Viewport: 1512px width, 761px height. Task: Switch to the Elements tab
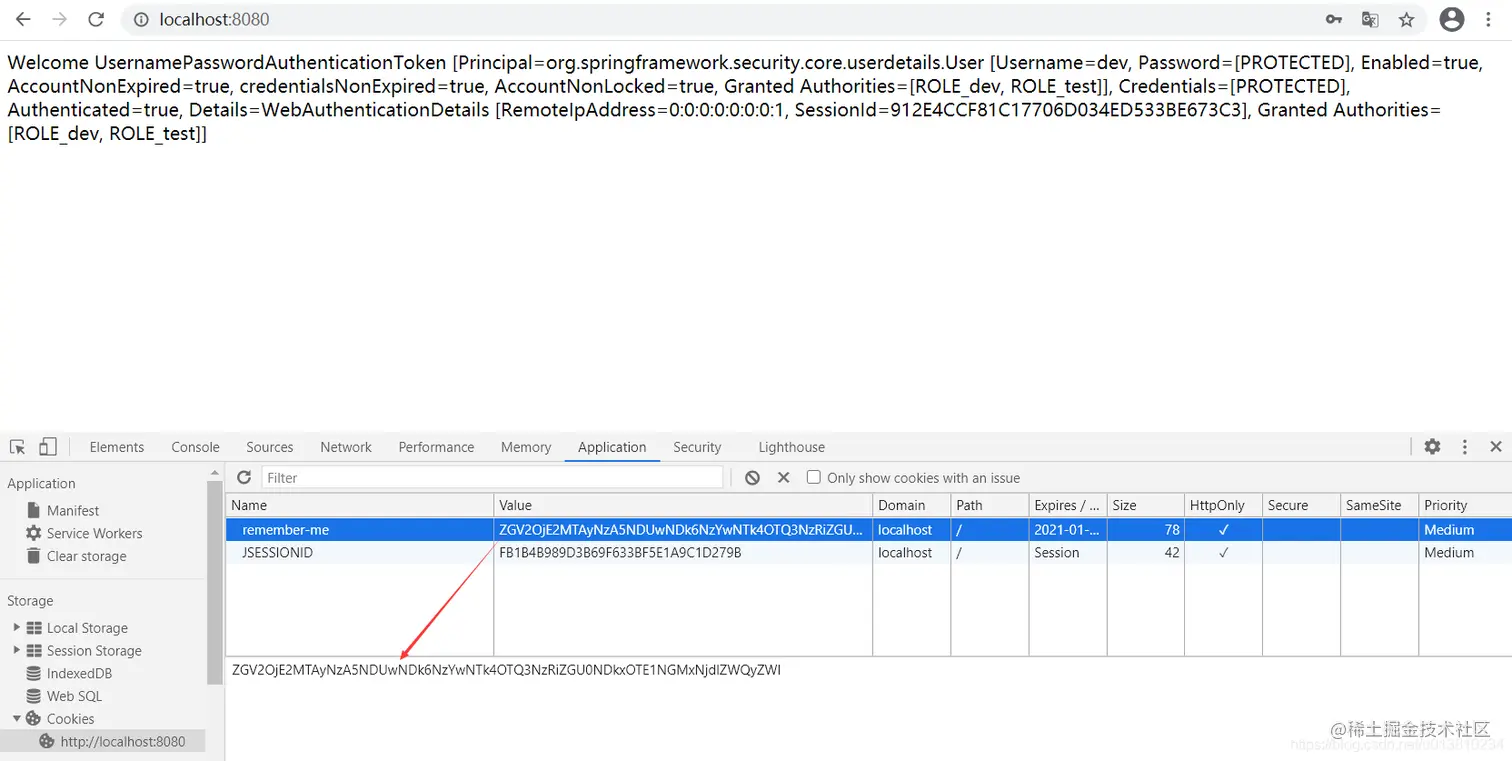coord(117,447)
